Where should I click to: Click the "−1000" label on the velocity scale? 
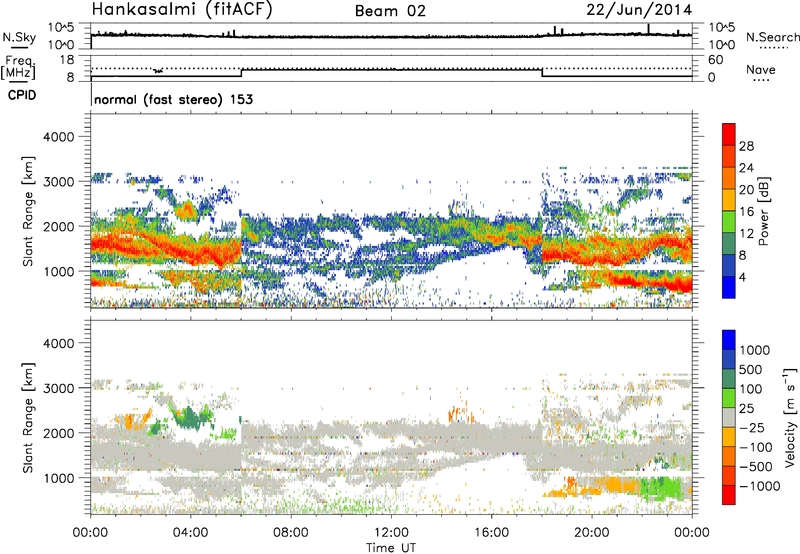[759, 486]
